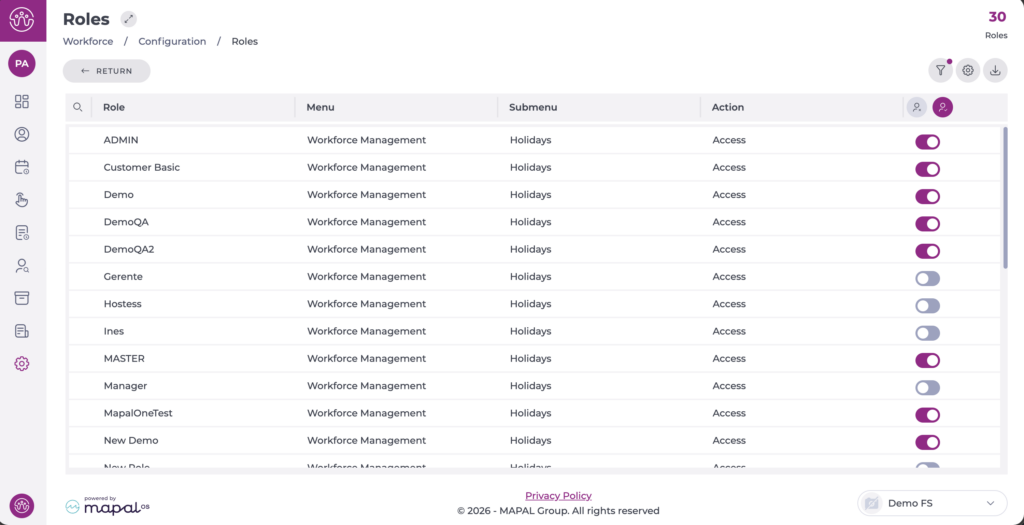
Task: Click the settings gear in left sidebar
Action: point(22,364)
